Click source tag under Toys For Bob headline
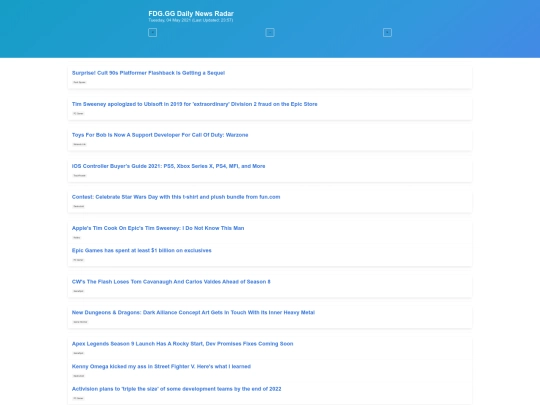Viewport: 540px width, 405px height. [x=80, y=144]
